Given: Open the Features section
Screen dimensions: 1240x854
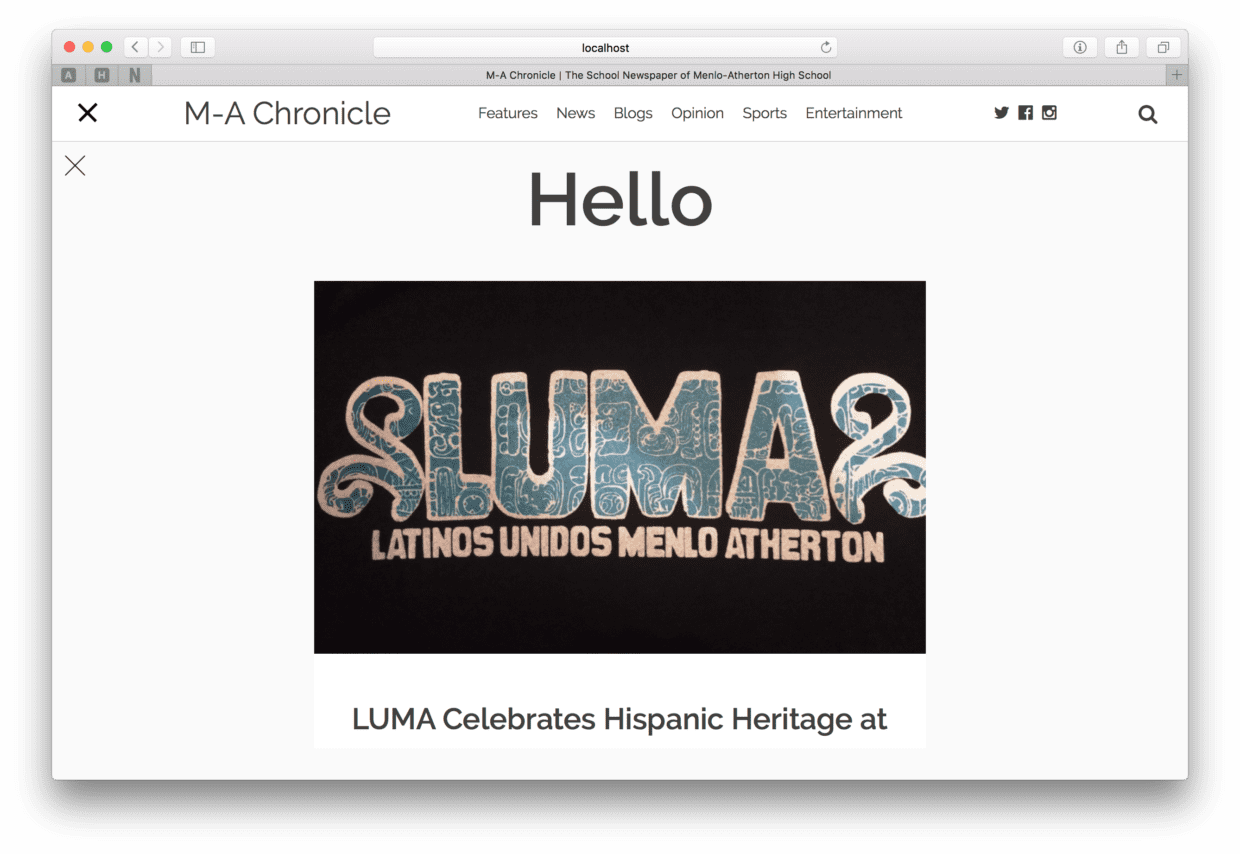Looking at the screenshot, I should pyautogui.click(x=507, y=113).
